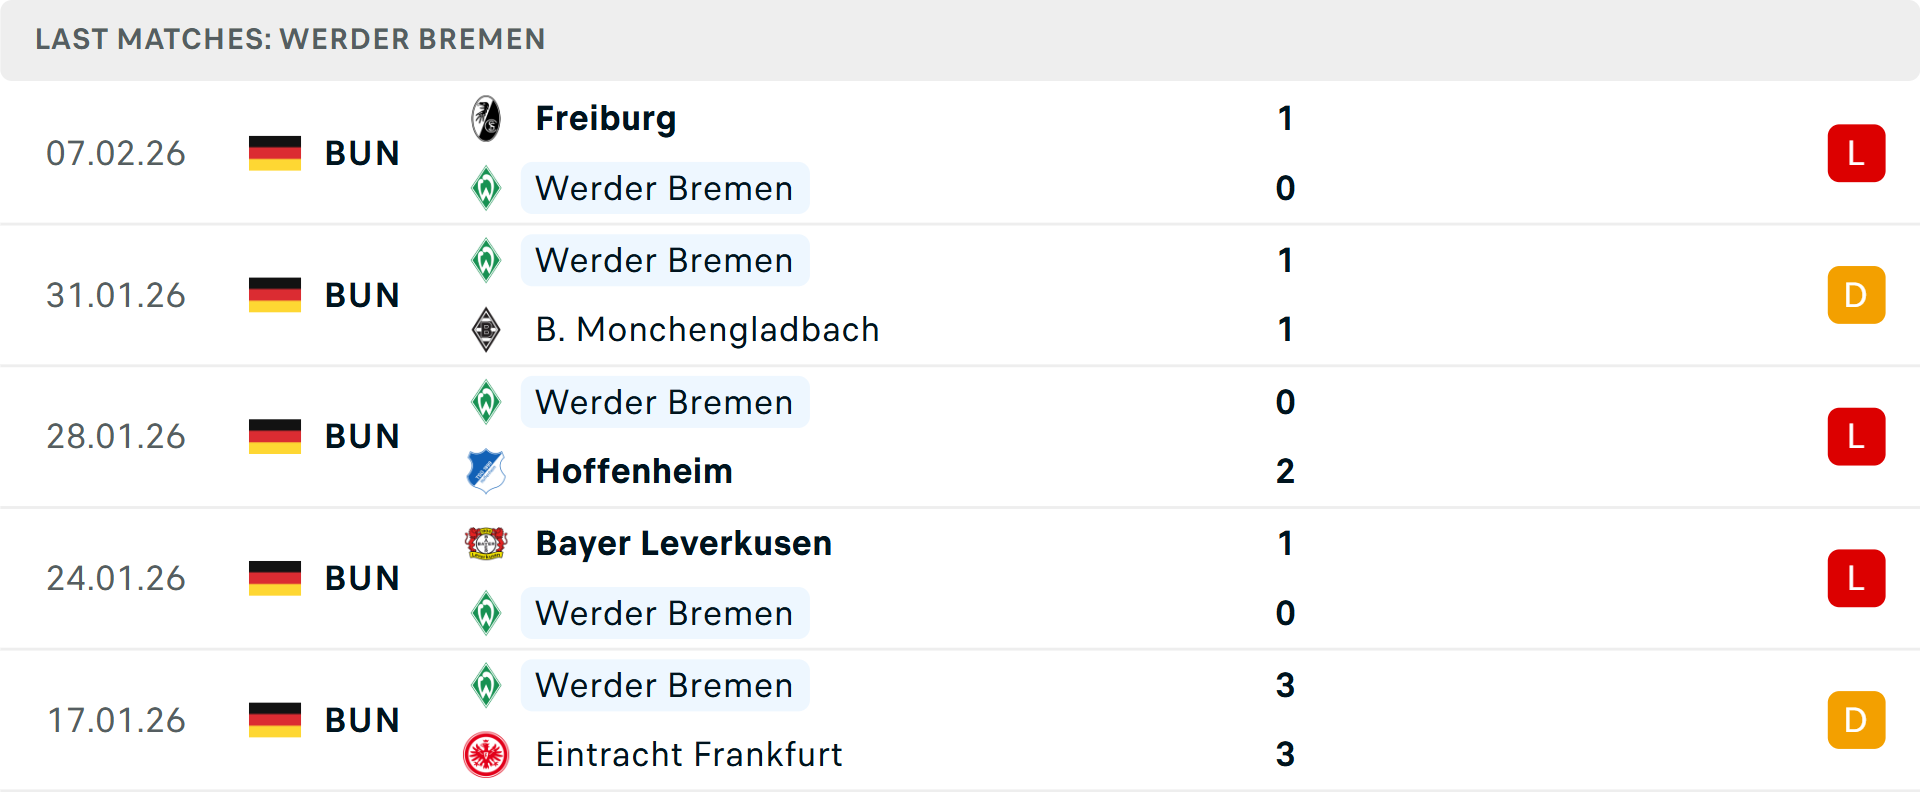
Task: Select the Bayer Leverkusen team name
Action: point(683,543)
